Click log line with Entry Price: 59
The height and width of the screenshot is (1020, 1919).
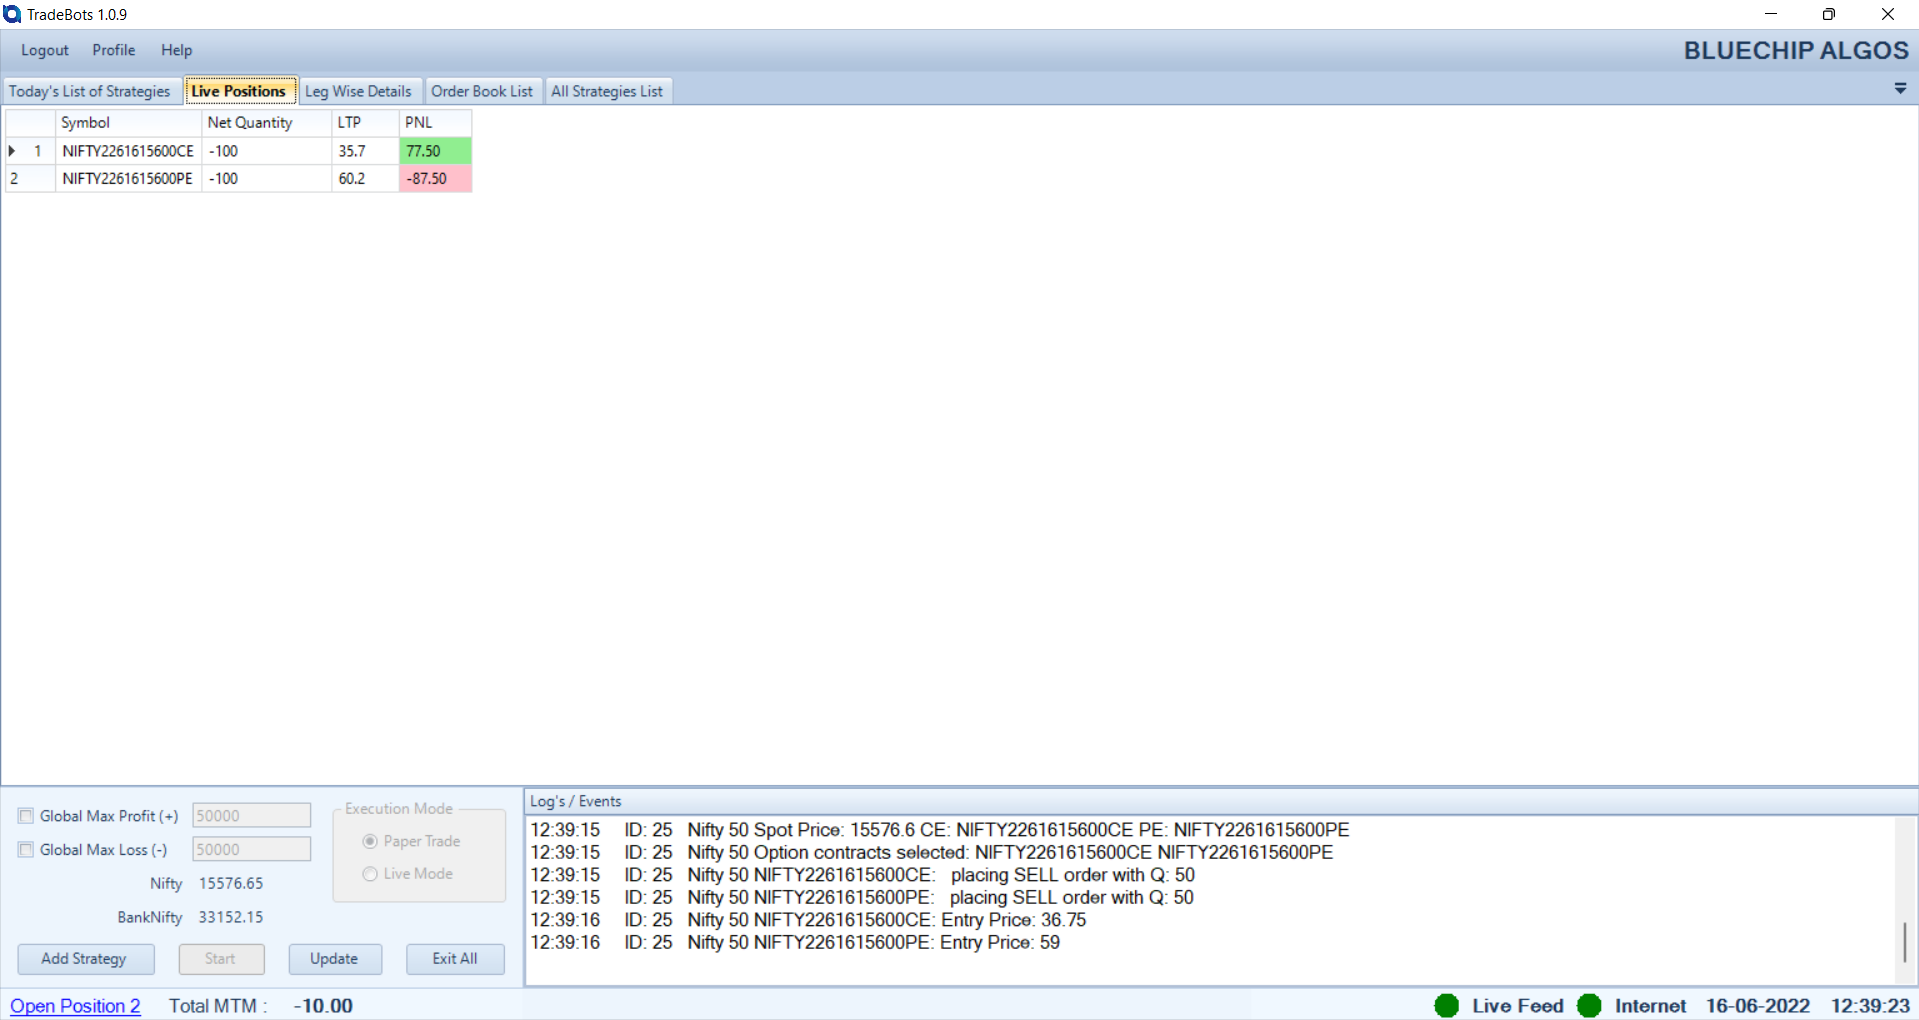coord(795,943)
